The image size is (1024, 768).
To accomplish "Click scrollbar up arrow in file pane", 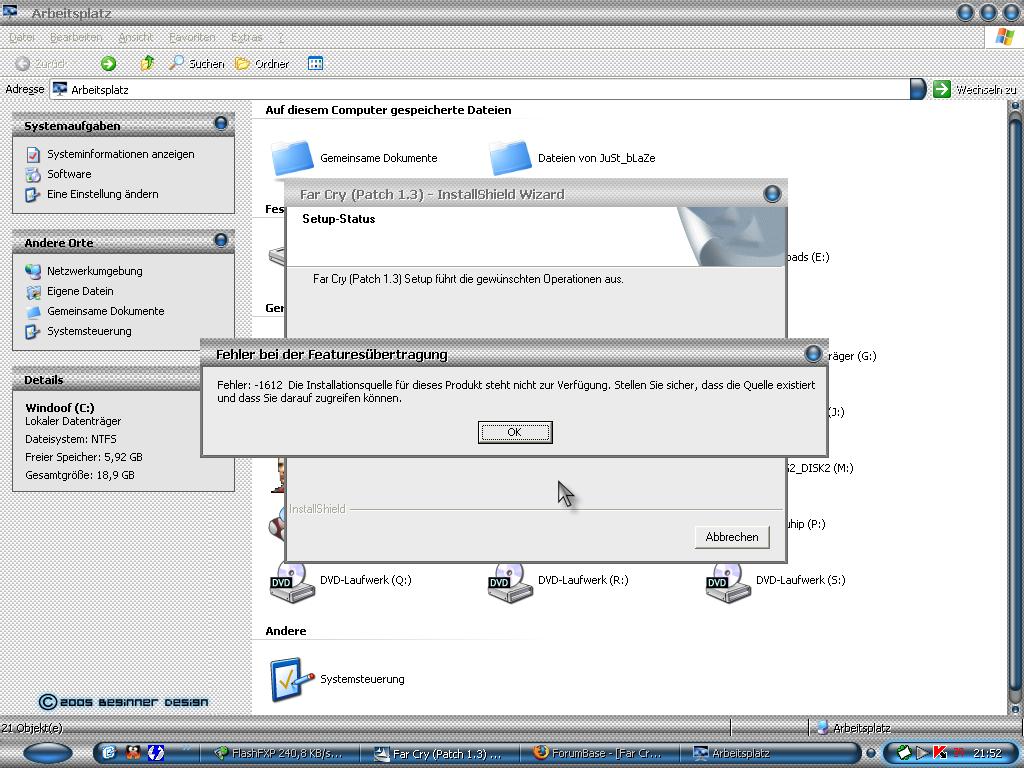I will pos(1015,105).
